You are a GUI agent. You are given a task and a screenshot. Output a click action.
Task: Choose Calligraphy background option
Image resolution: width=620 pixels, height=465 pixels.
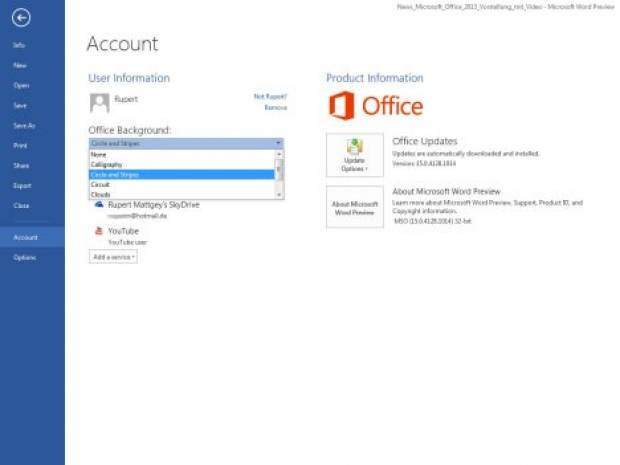(x=181, y=164)
